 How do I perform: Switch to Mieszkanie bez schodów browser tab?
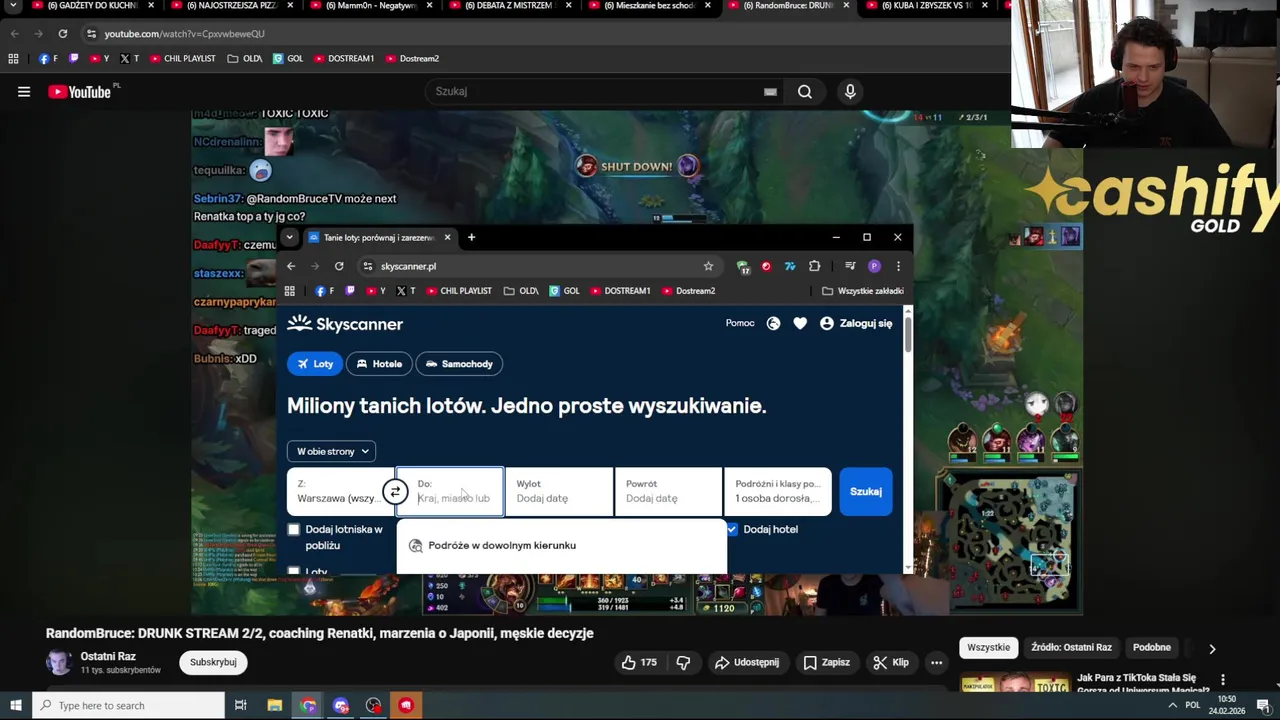coord(647,6)
